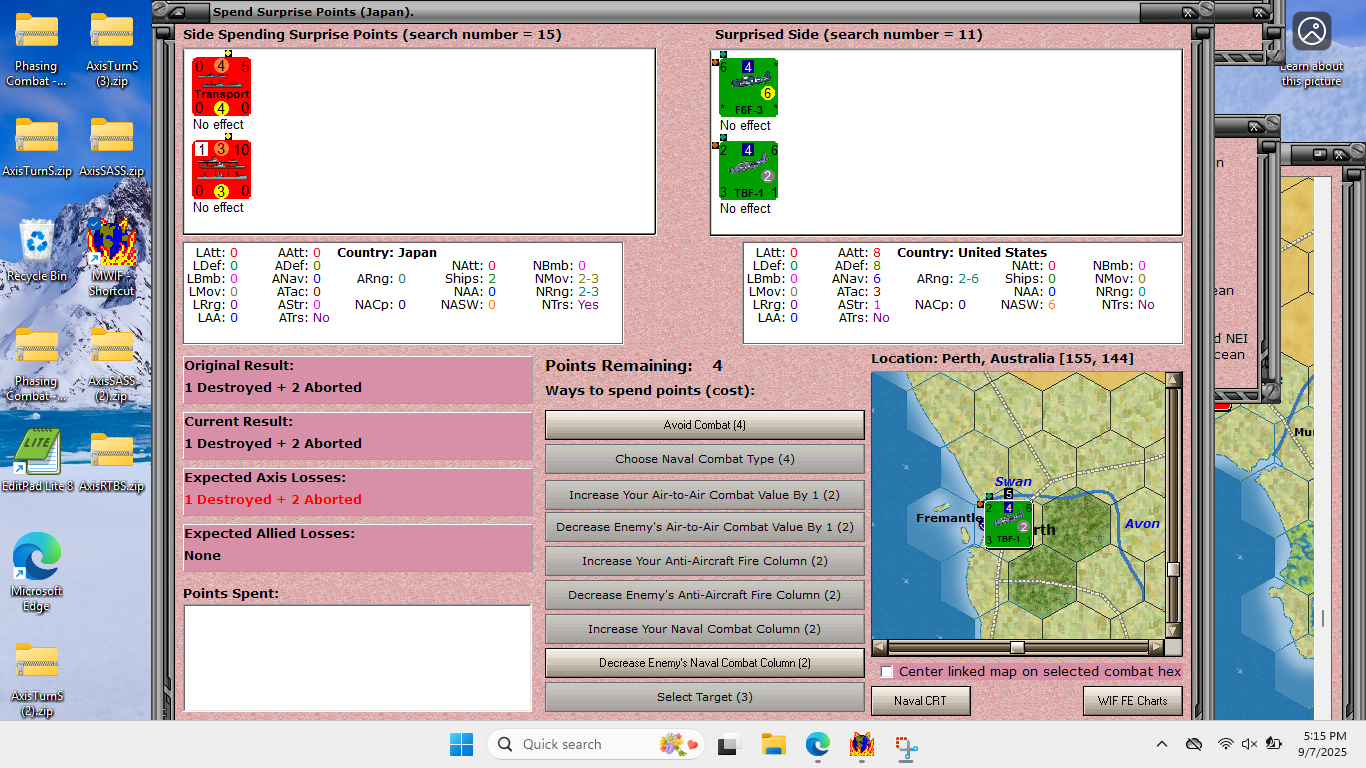Open the Recycle Bin
1366x768 pixels.
click(x=37, y=251)
